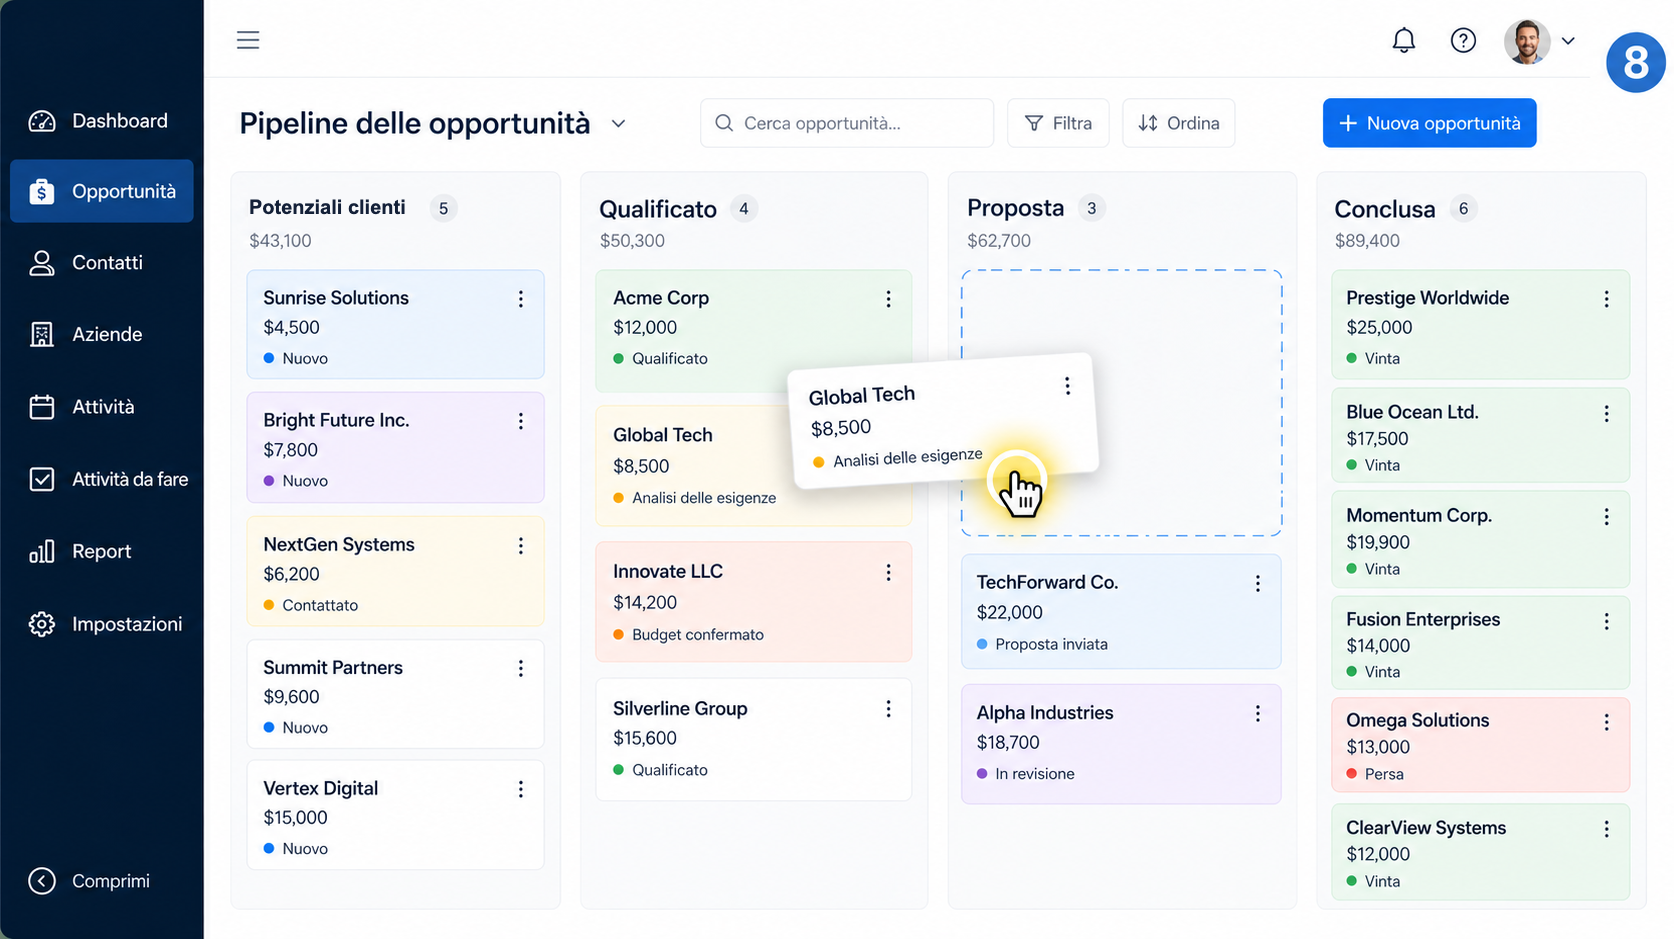This screenshot has width=1674, height=939.
Task: Click the user profile avatar
Action: pos(1527,41)
